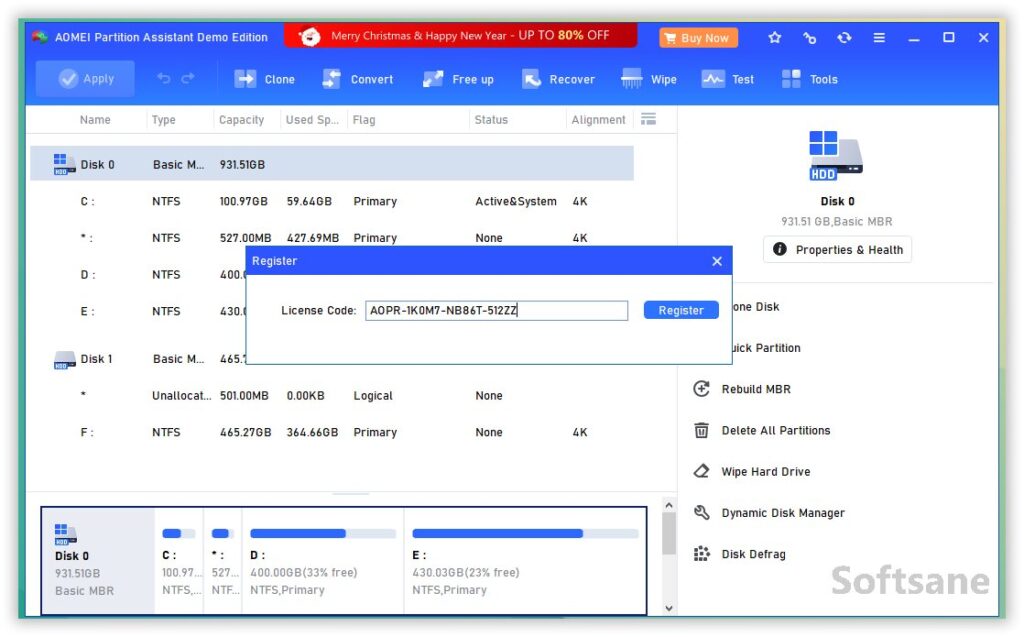The height and width of the screenshot is (637, 1024).
Task: Select the Disk 1 row
Action: [138, 359]
